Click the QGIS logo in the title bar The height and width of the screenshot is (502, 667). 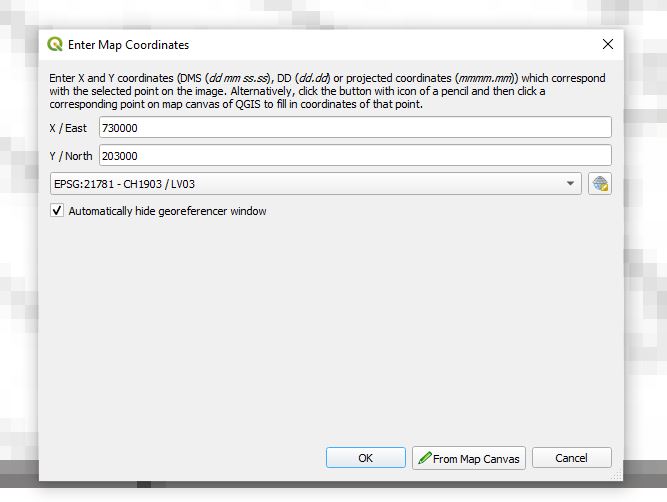click(56, 45)
